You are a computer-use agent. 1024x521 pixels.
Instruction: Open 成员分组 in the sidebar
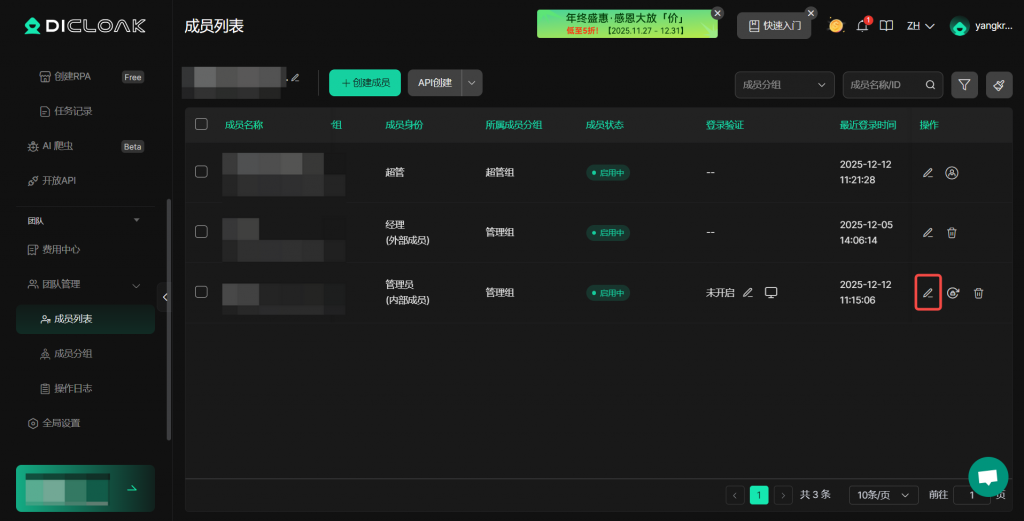click(79, 353)
